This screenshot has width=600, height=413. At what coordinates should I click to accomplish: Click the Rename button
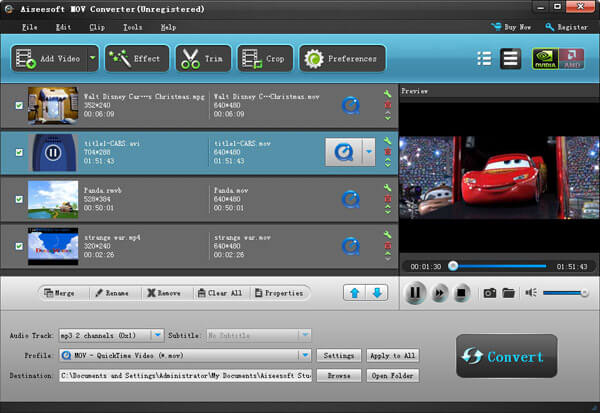click(112, 293)
